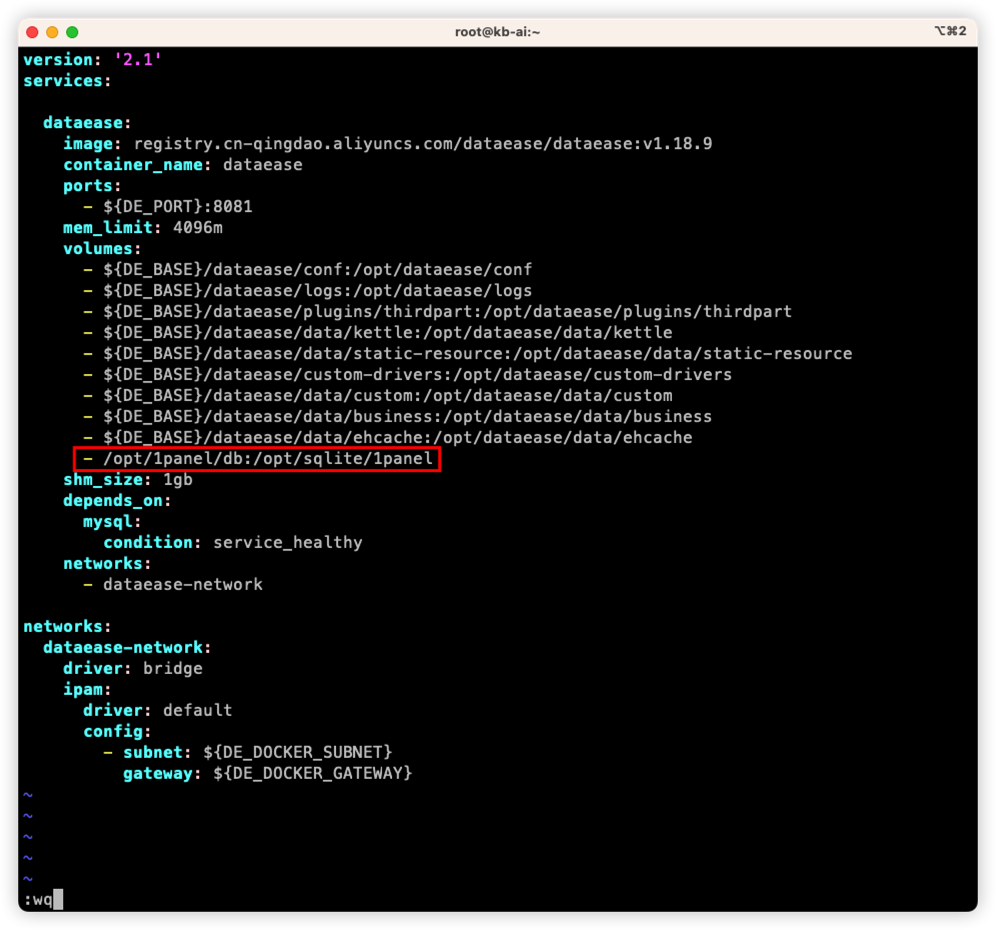The width and height of the screenshot is (996, 930).
Task: Click the service_healthy condition value
Action: 287,543
